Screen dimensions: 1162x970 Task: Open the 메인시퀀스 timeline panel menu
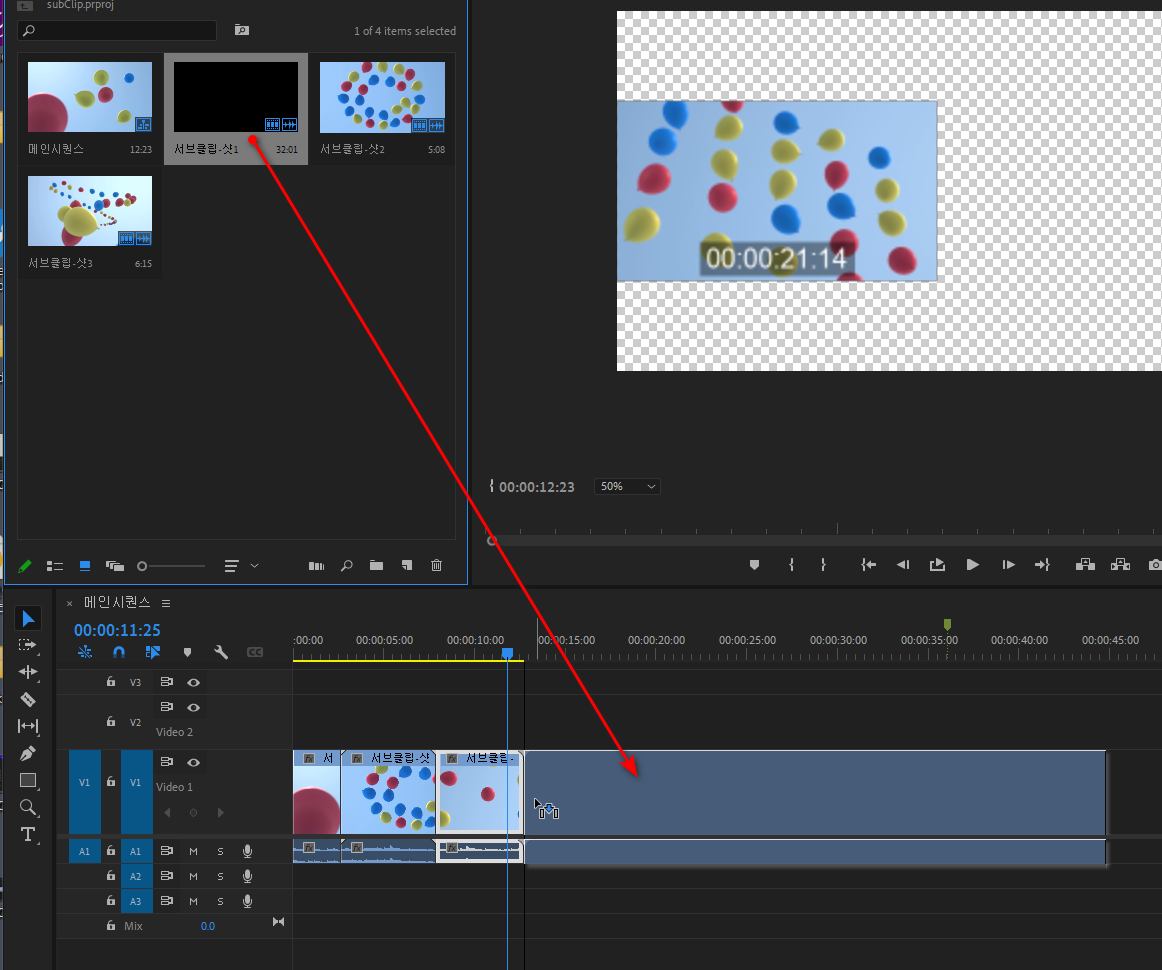point(166,603)
